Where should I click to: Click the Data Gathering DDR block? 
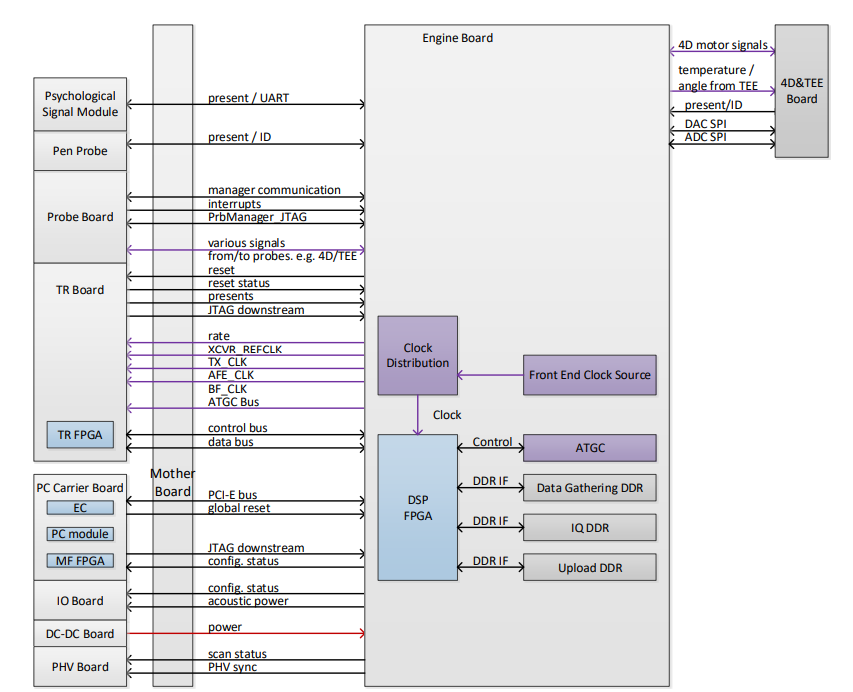pos(590,488)
